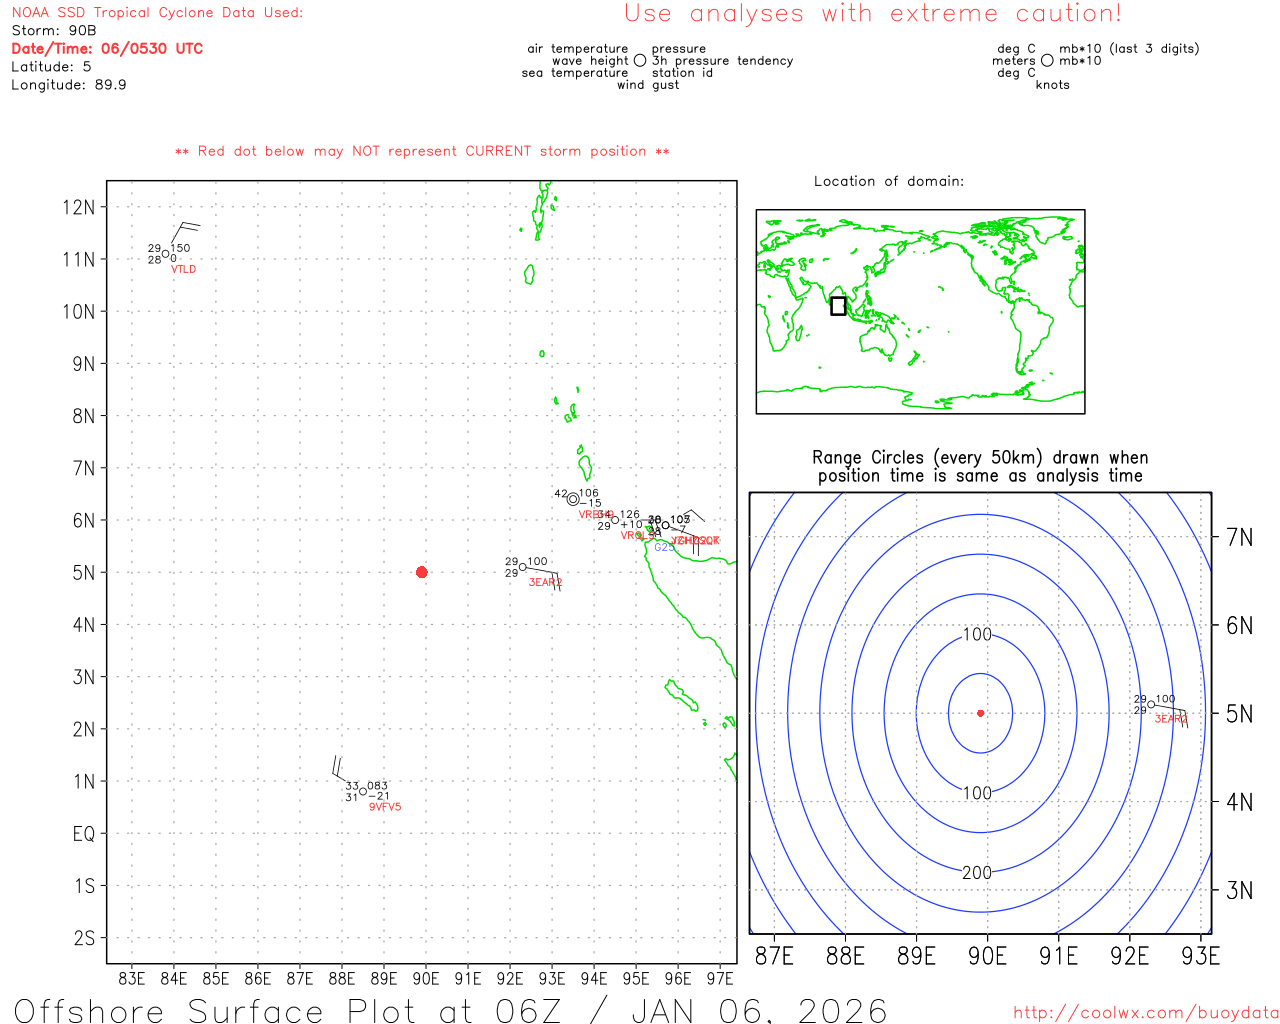Click the '3h pressure tendency' legend label

722,61
